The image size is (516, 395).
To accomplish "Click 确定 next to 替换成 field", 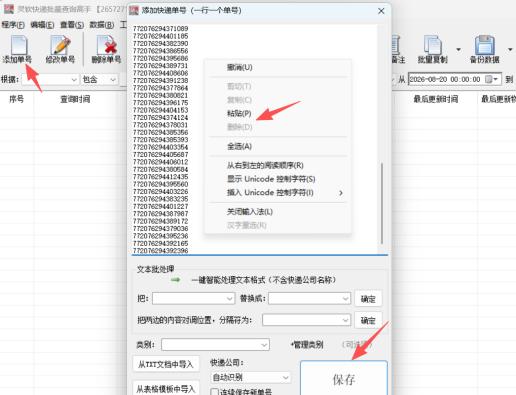I will [x=368, y=299].
